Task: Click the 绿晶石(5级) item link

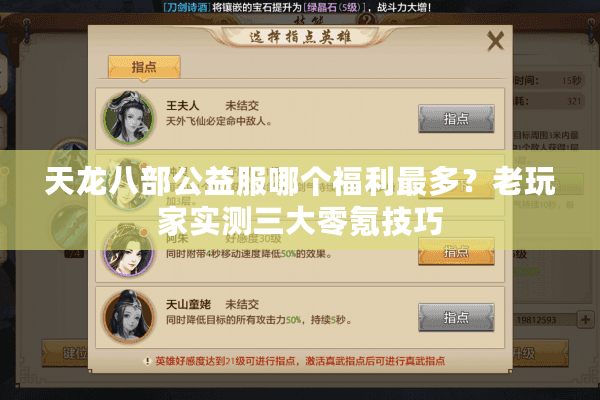Action: coord(334,7)
